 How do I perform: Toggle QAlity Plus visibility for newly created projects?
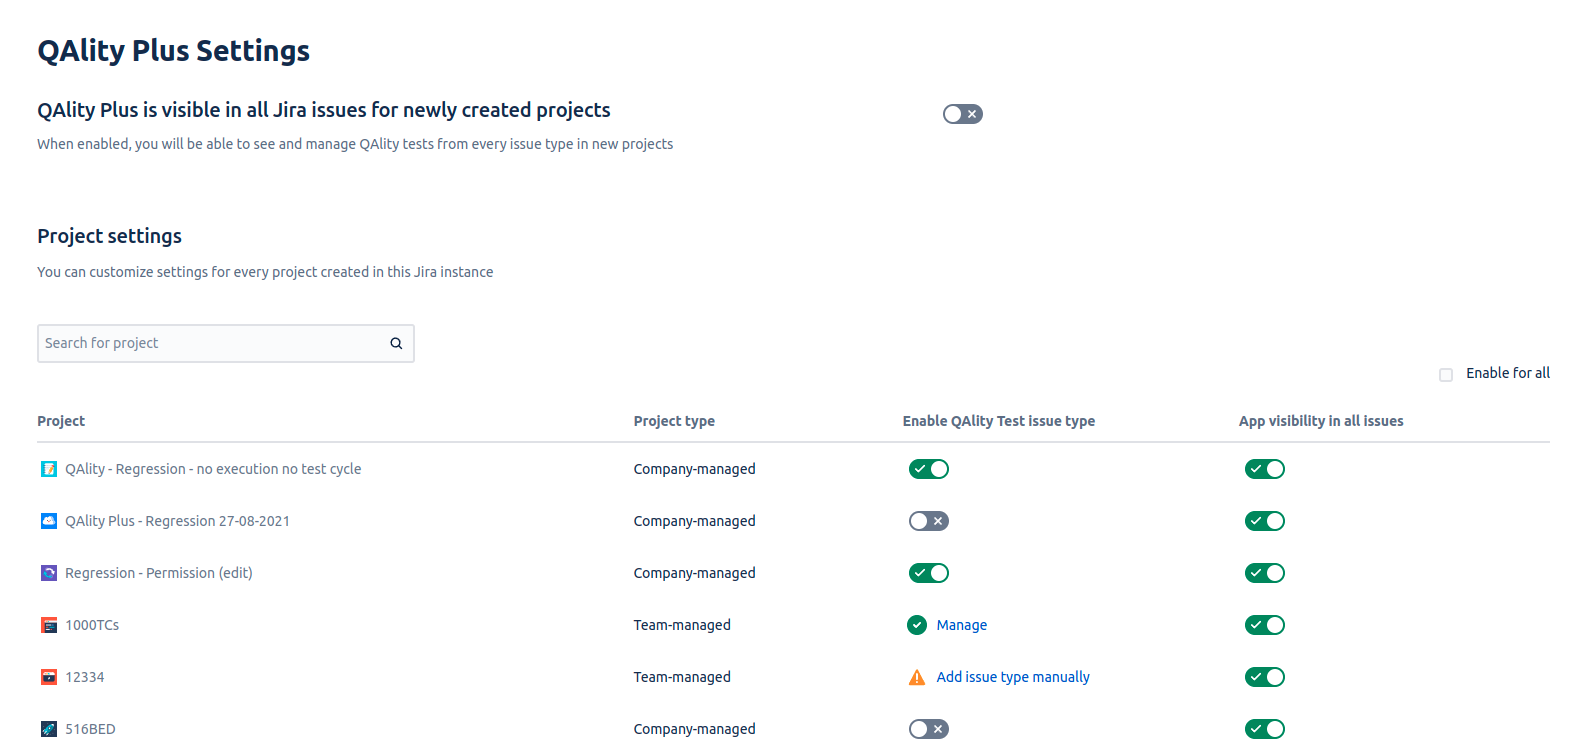(x=963, y=114)
